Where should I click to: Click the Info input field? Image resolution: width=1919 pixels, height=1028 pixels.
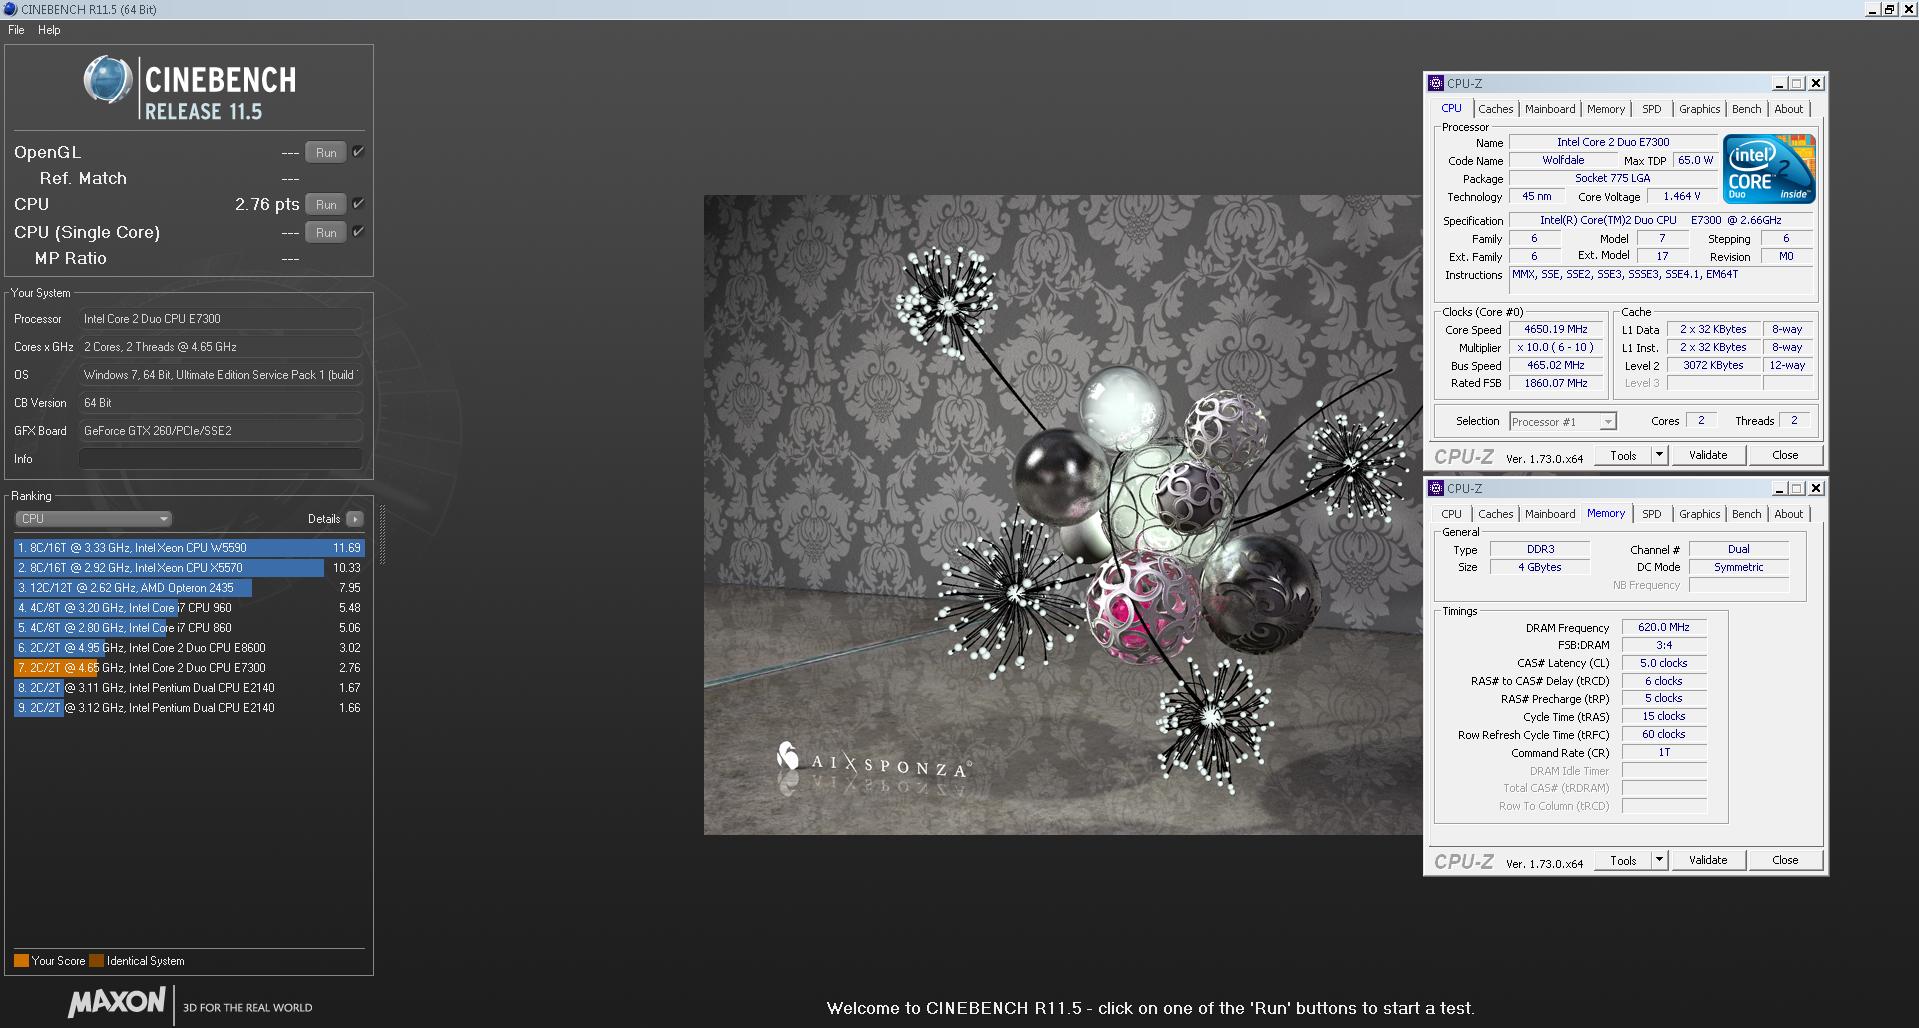point(220,459)
